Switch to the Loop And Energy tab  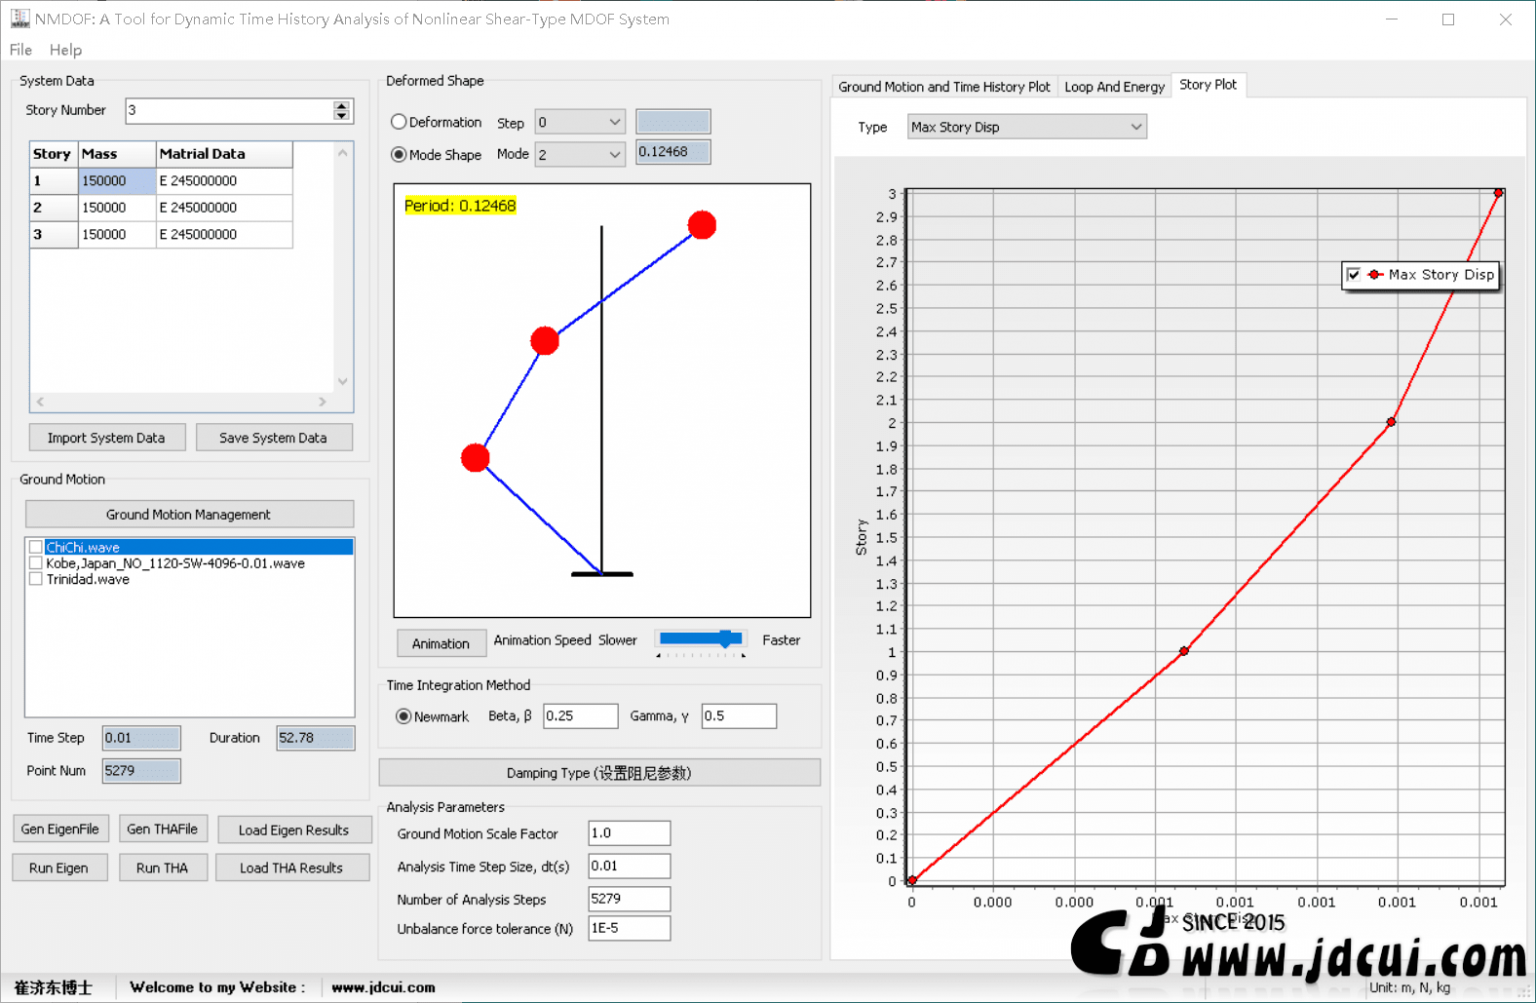1113,86
